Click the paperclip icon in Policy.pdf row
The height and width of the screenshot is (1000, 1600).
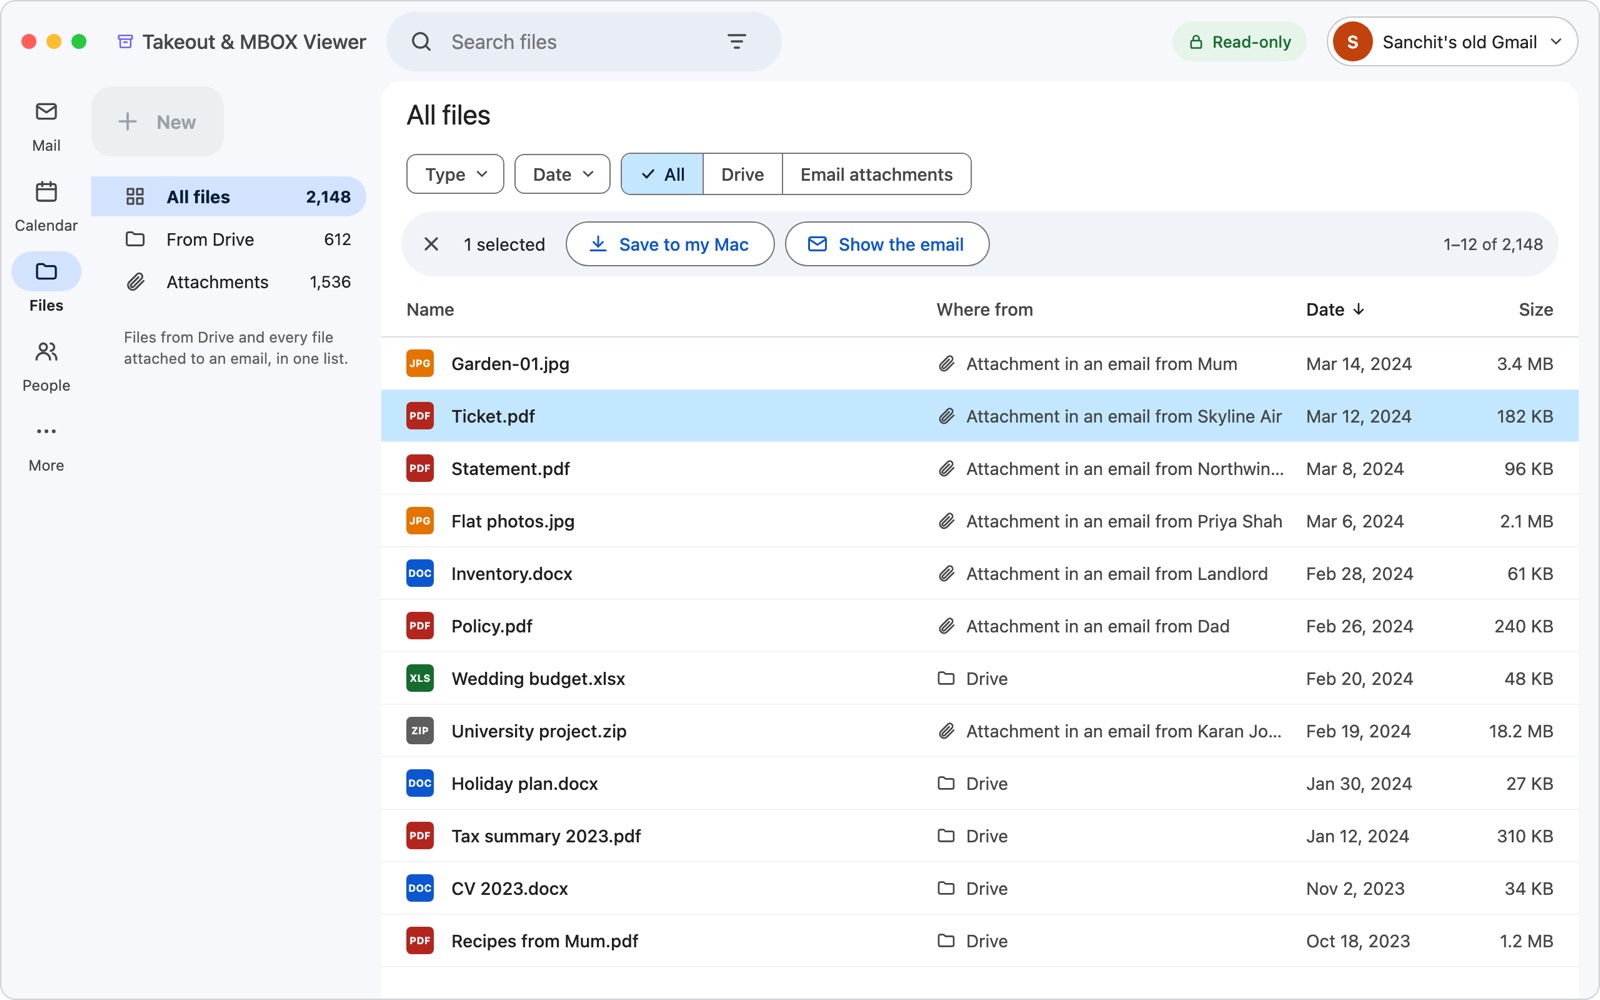coord(946,626)
